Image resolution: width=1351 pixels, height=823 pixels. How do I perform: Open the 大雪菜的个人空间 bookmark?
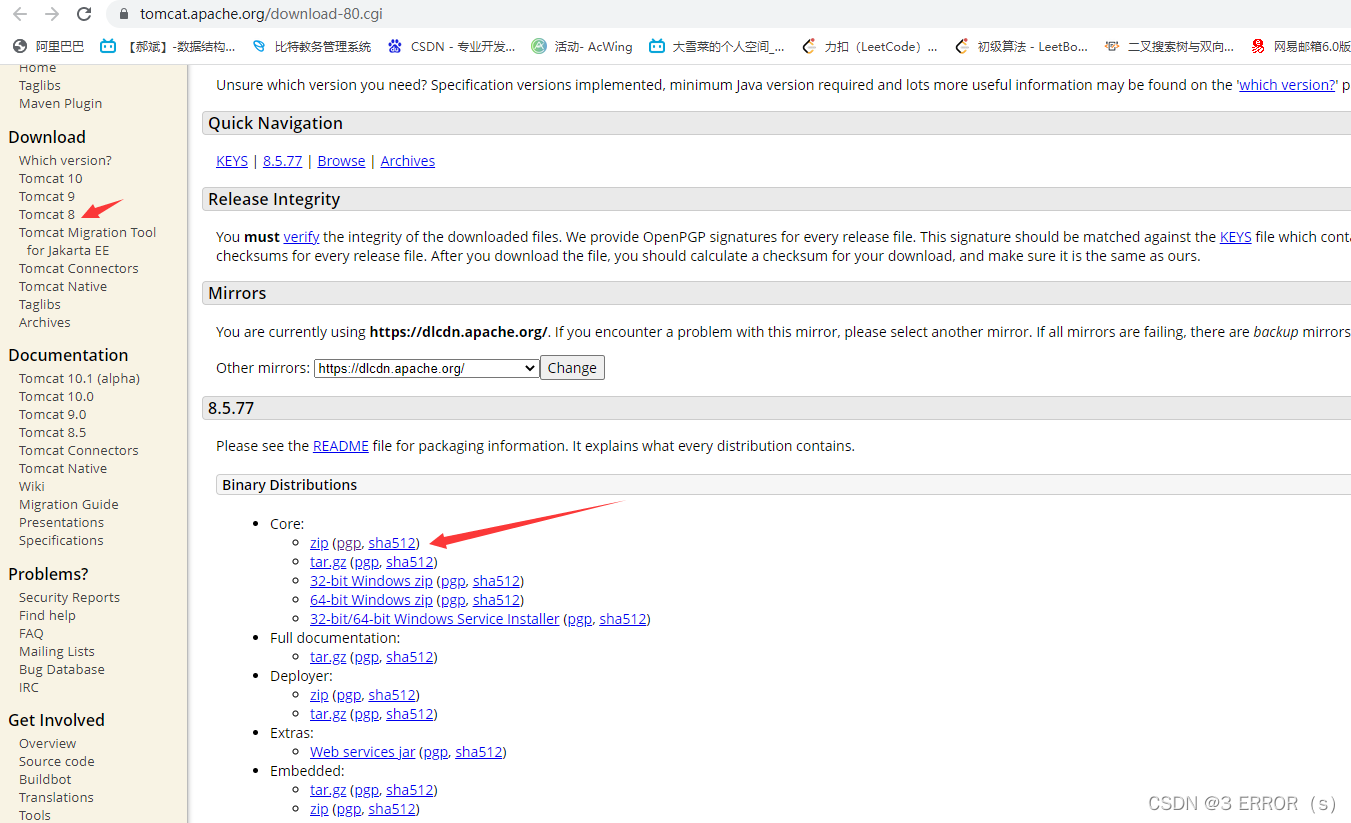click(716, 46)
